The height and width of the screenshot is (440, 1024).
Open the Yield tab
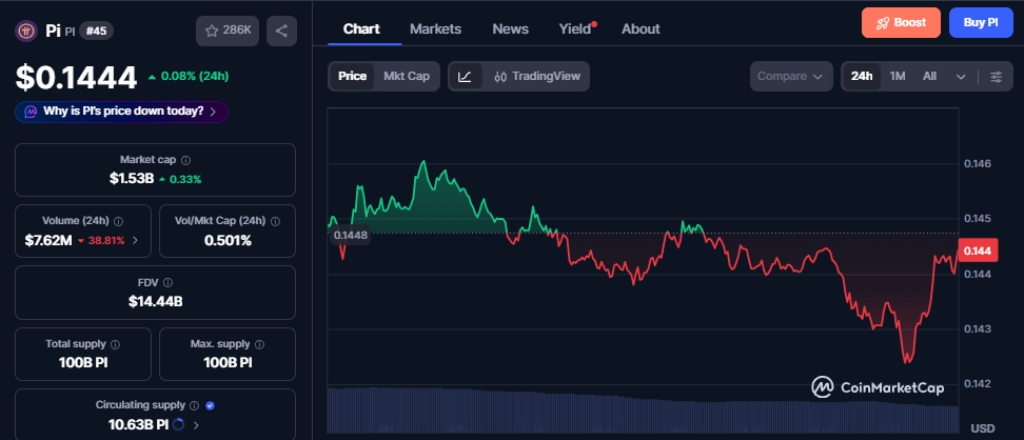[x=577, y=29]
